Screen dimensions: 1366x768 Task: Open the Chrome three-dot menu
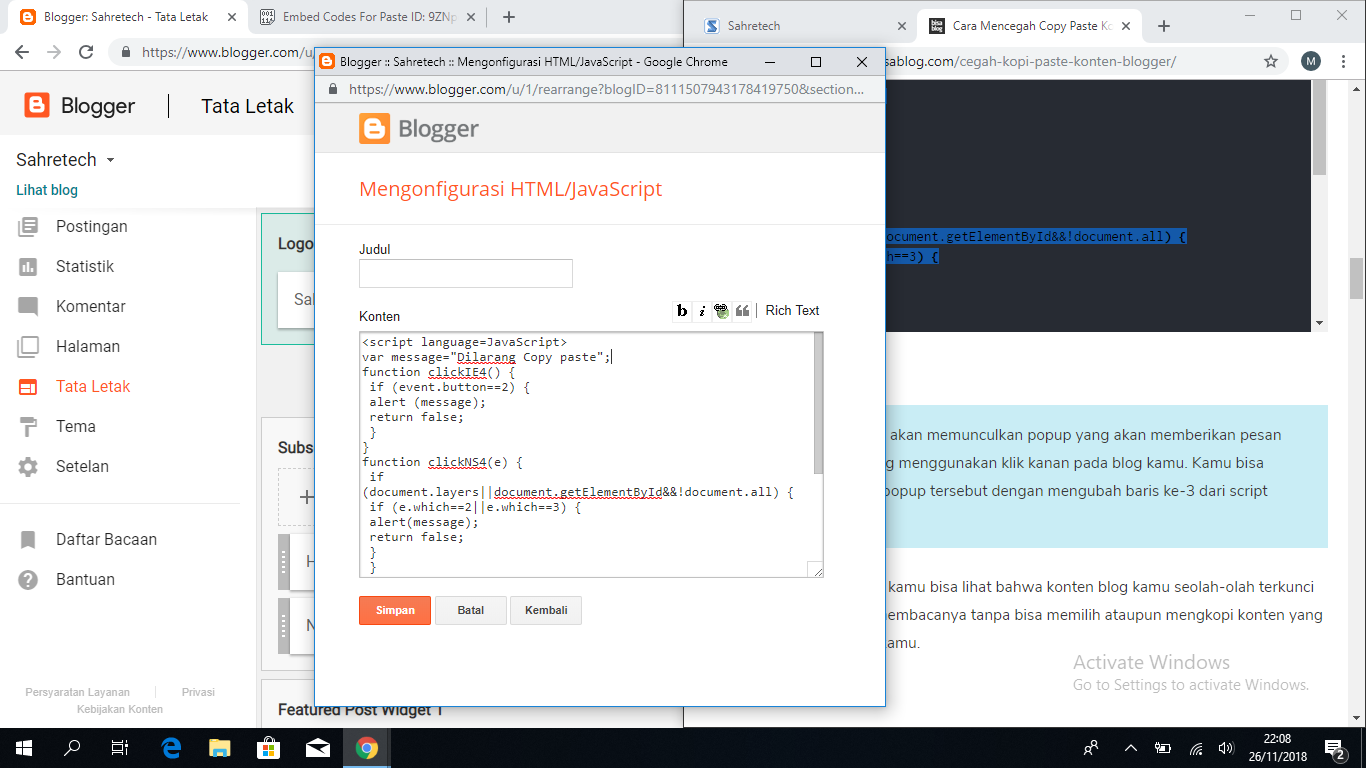click(1344, 61)
